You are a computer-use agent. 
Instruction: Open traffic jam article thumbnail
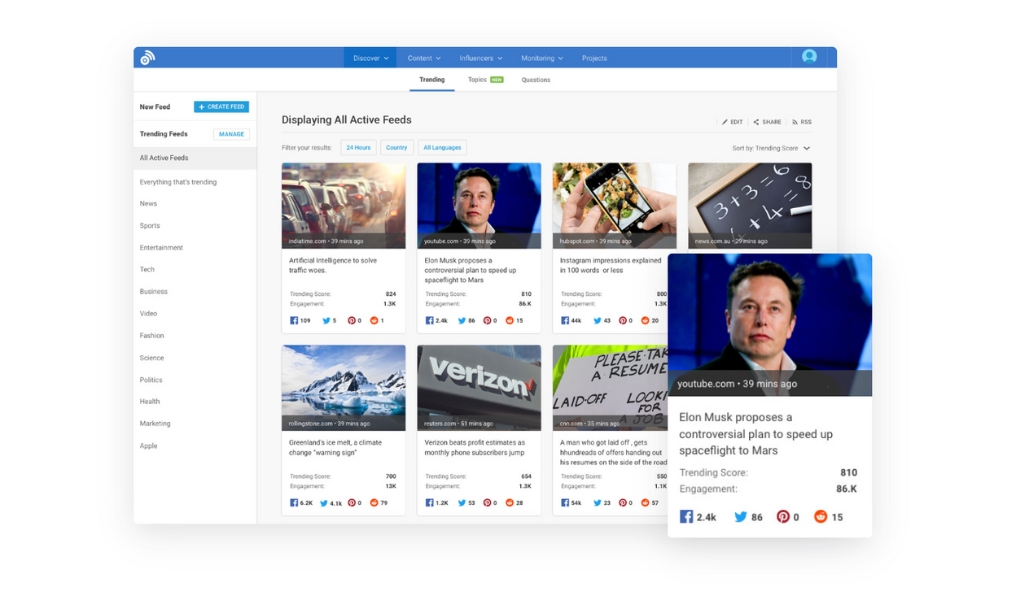pyautogui.click(x=344, y=206)
